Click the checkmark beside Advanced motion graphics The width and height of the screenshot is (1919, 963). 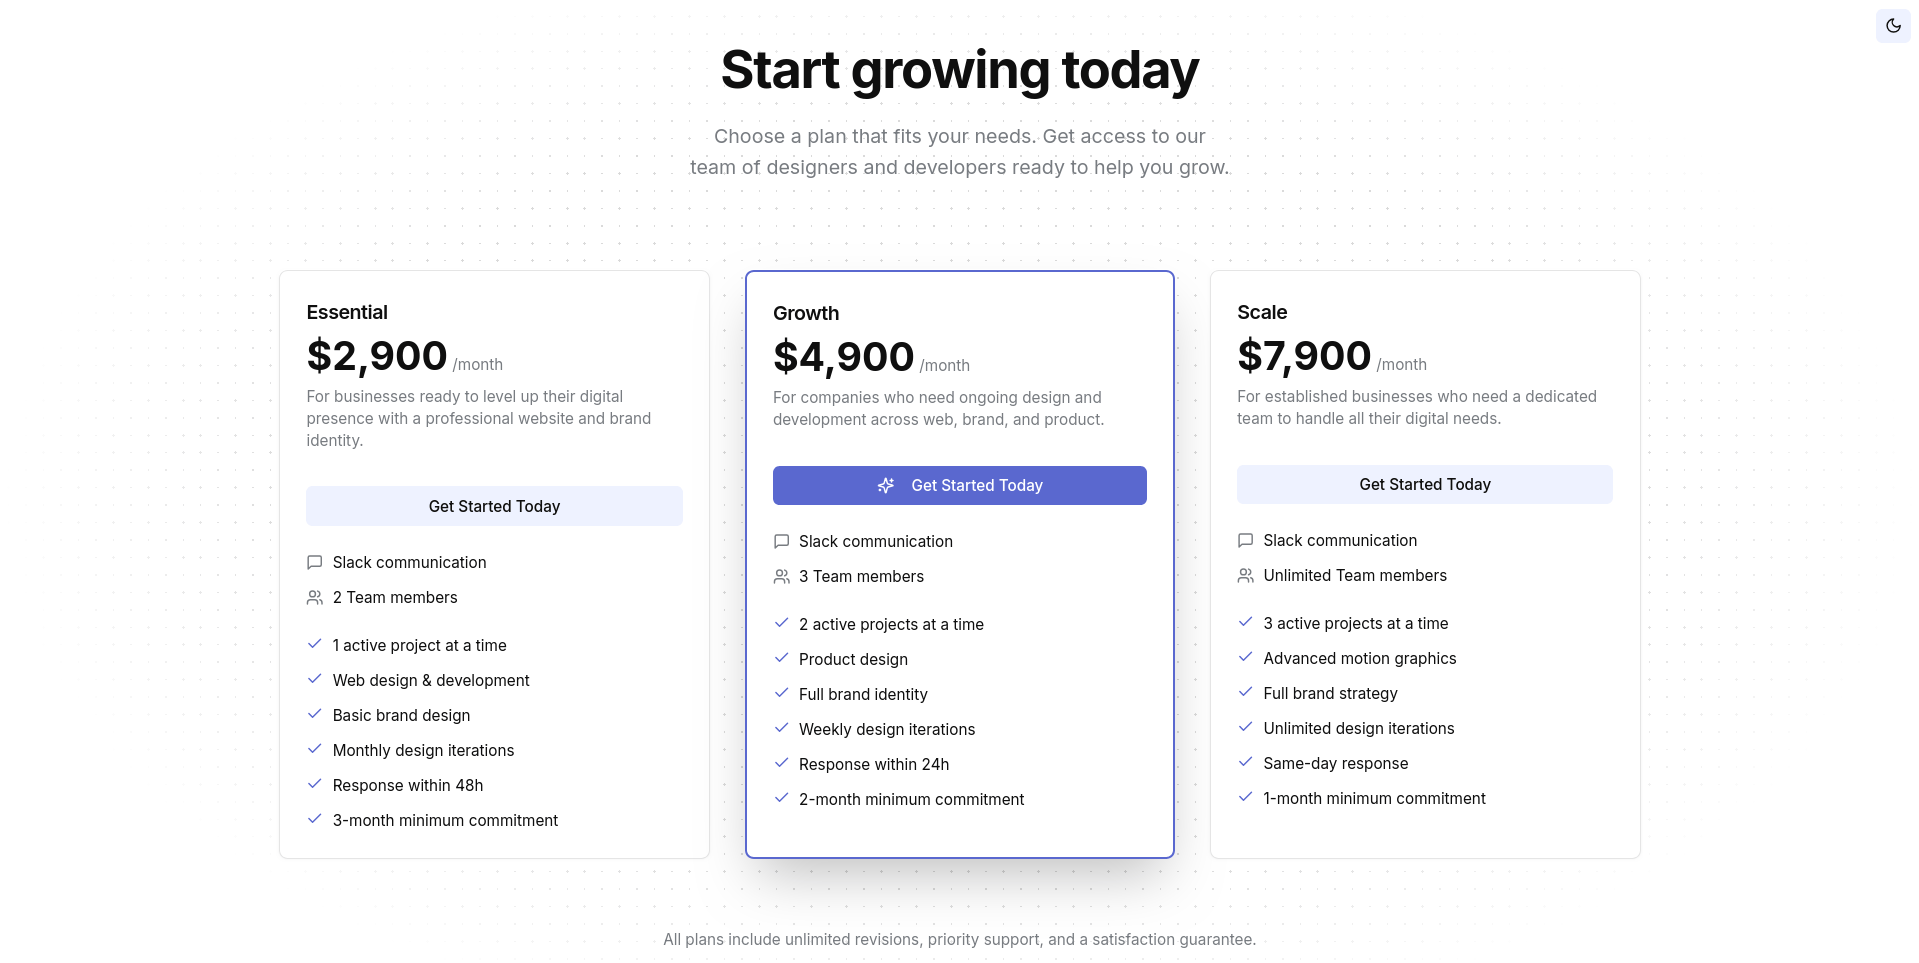pyautogui.click(x=1245, y=657)
